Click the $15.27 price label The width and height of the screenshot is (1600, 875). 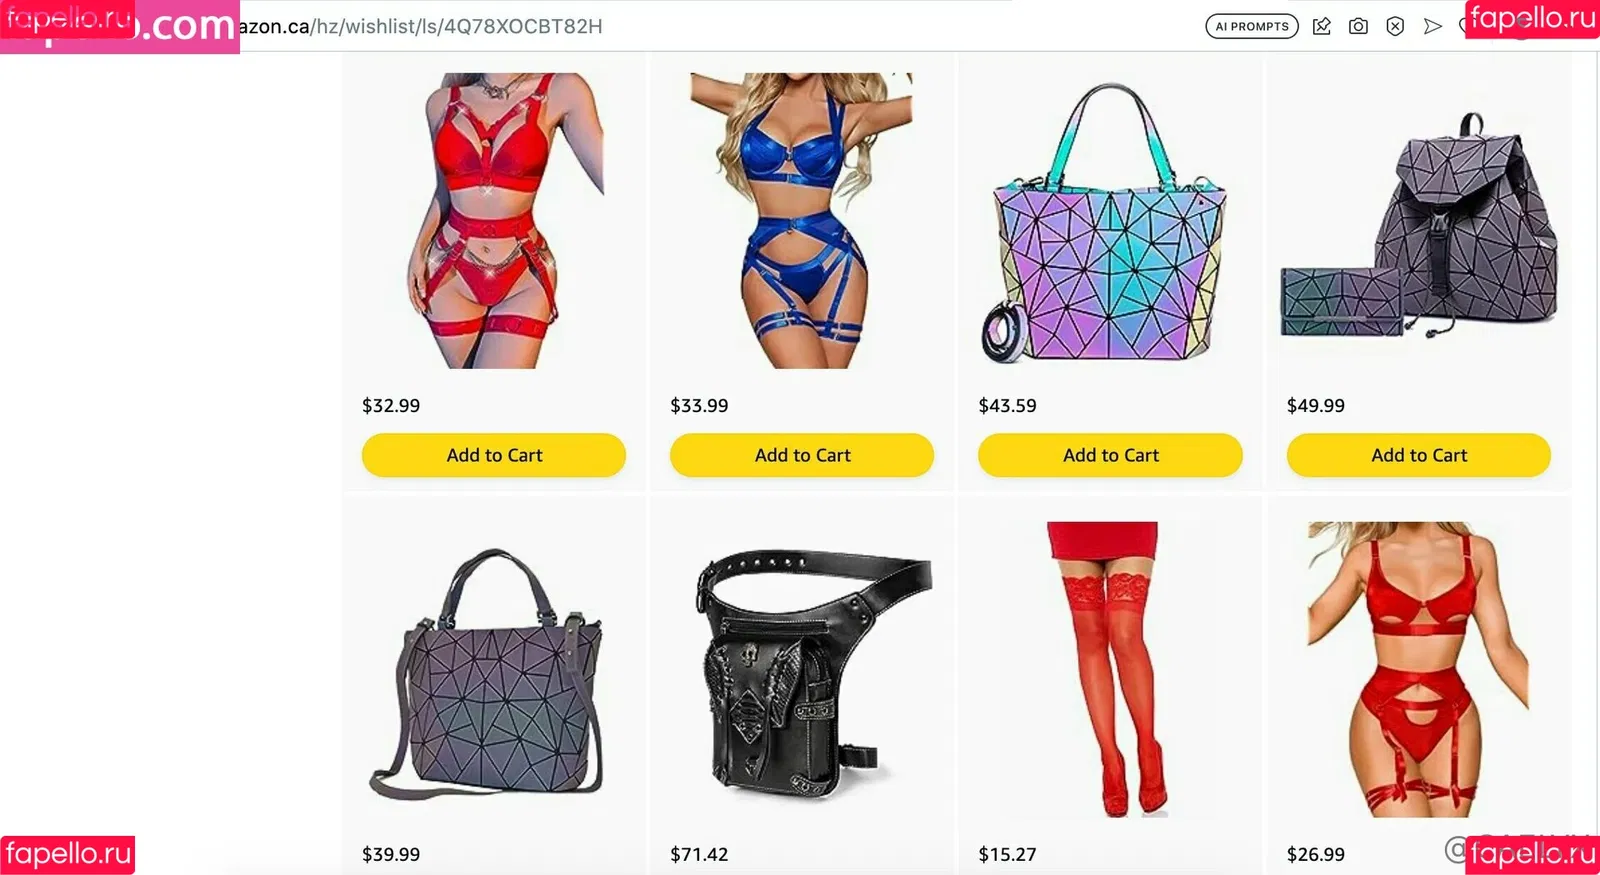tap(1007, 855)
